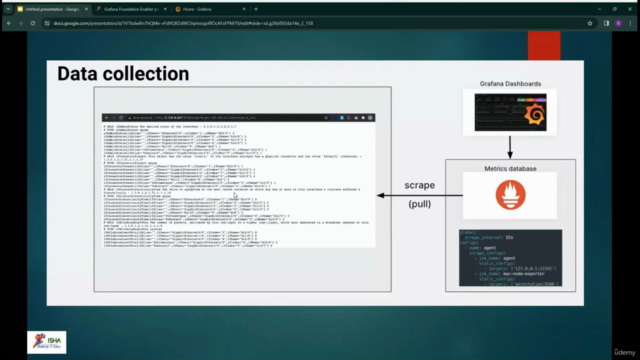Click the word scrape beside the arrow

(x=420, y=185)
